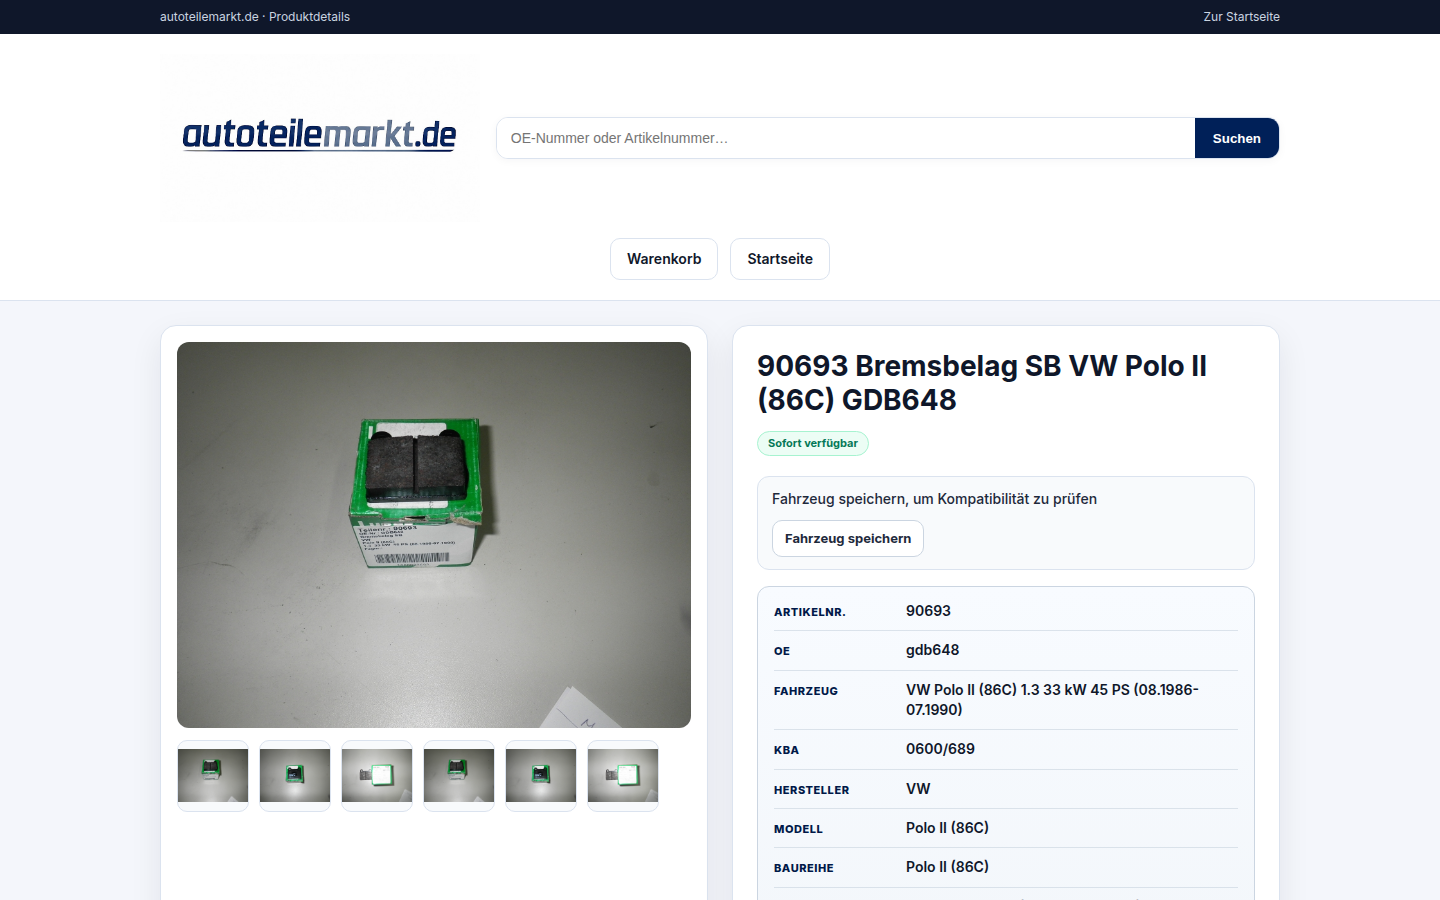Click autoteilemarkt.de breadcrumb in top bar

coord(209,17)
